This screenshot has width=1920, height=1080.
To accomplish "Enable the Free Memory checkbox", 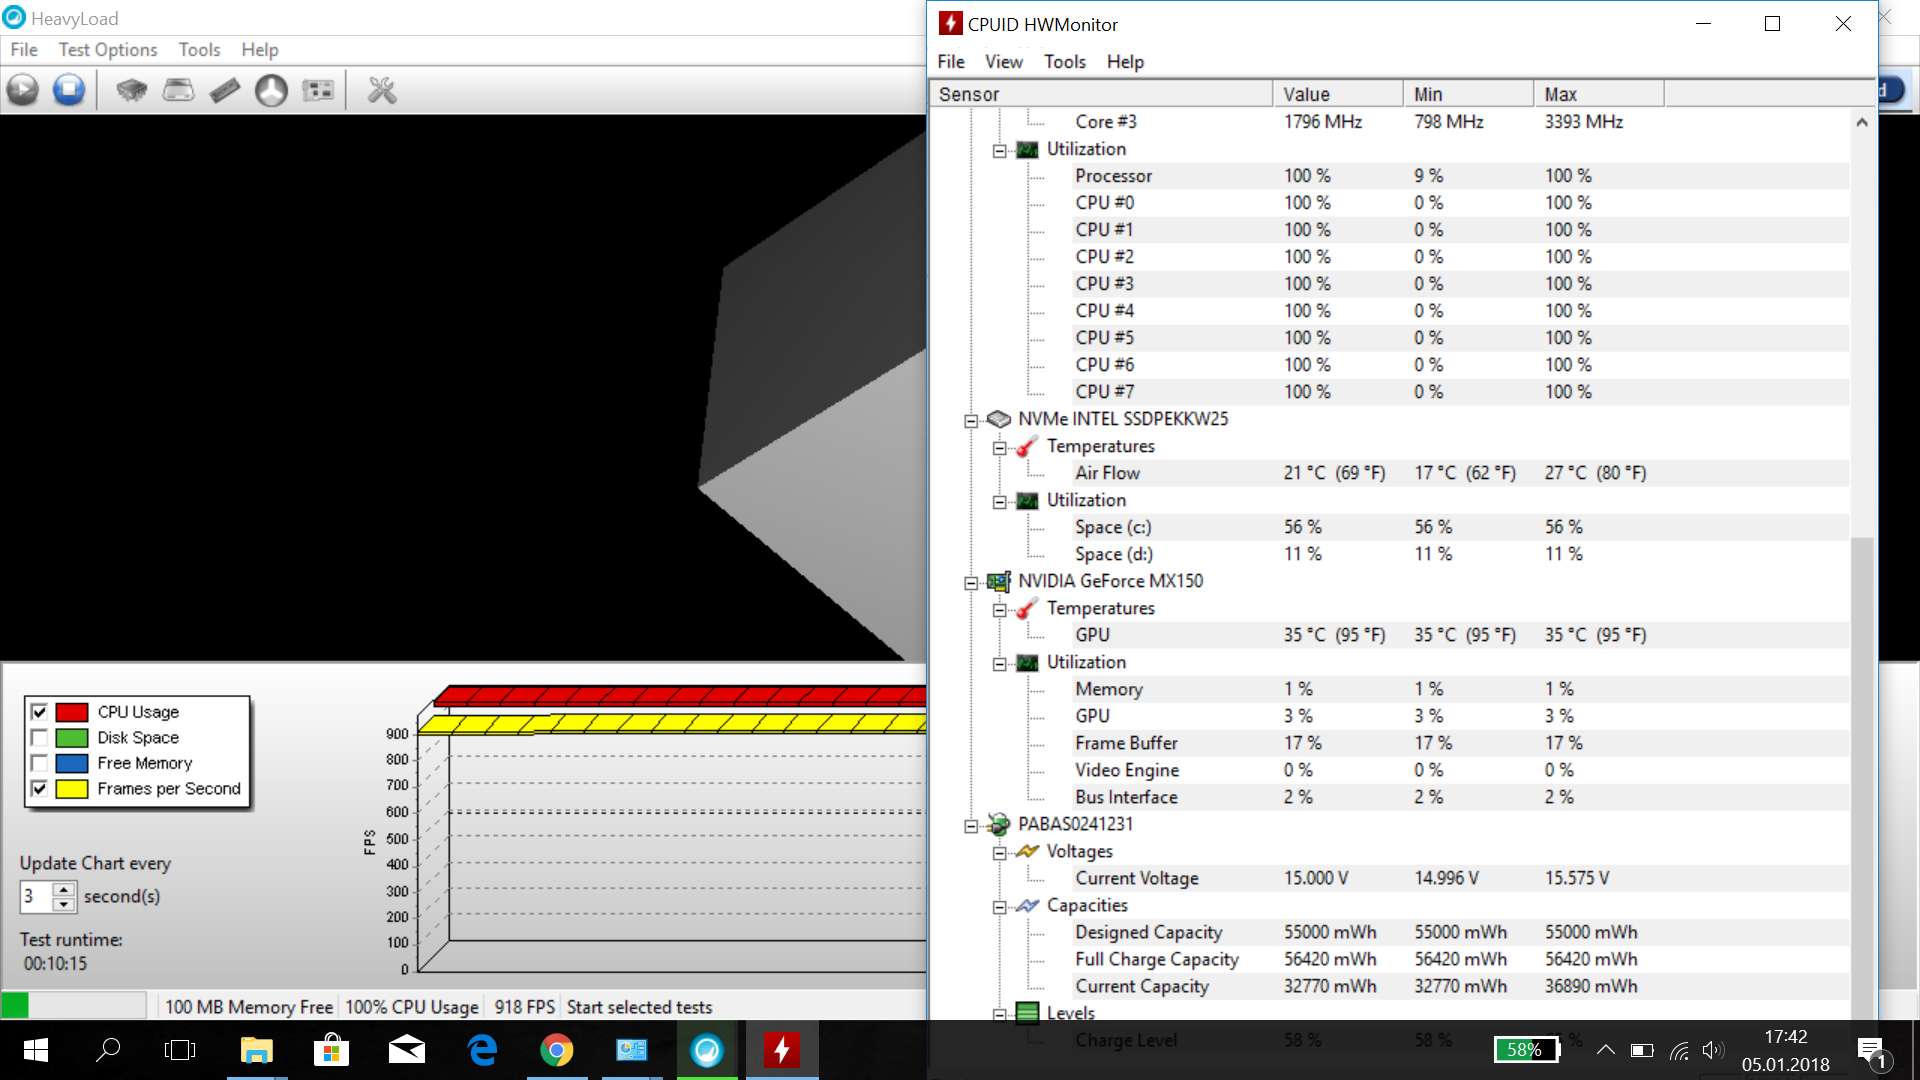I will (39, 763).
